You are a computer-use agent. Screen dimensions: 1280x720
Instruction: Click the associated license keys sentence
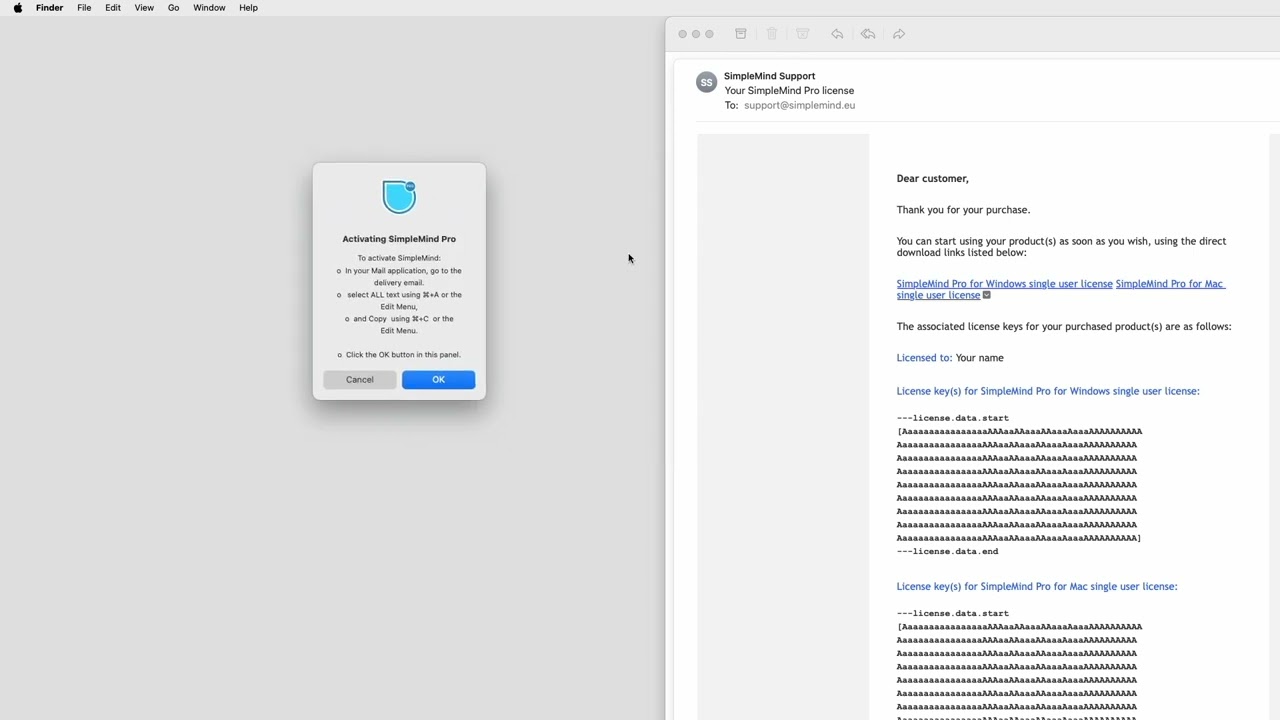[1064, 327]
